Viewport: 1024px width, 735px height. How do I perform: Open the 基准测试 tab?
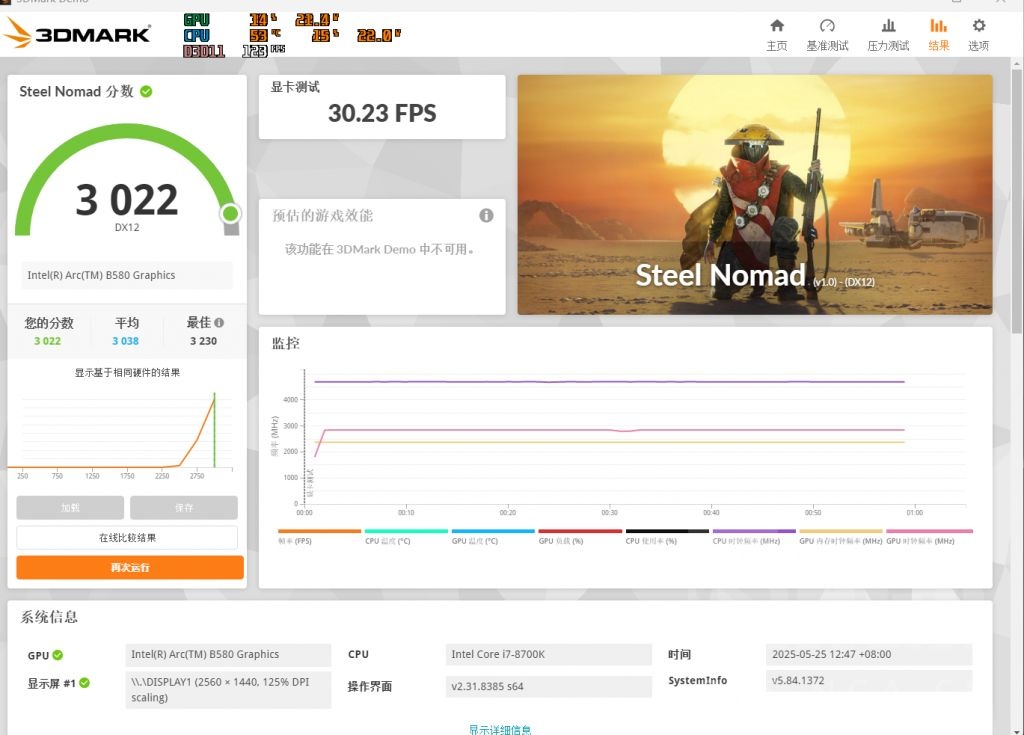click(827, 32)
